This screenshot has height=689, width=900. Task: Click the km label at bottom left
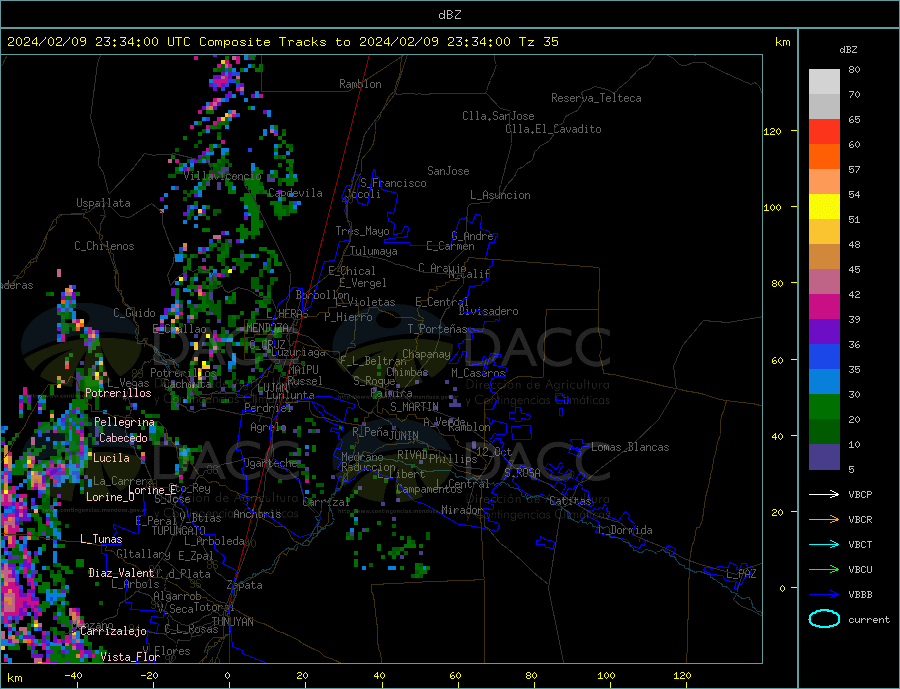15,678
